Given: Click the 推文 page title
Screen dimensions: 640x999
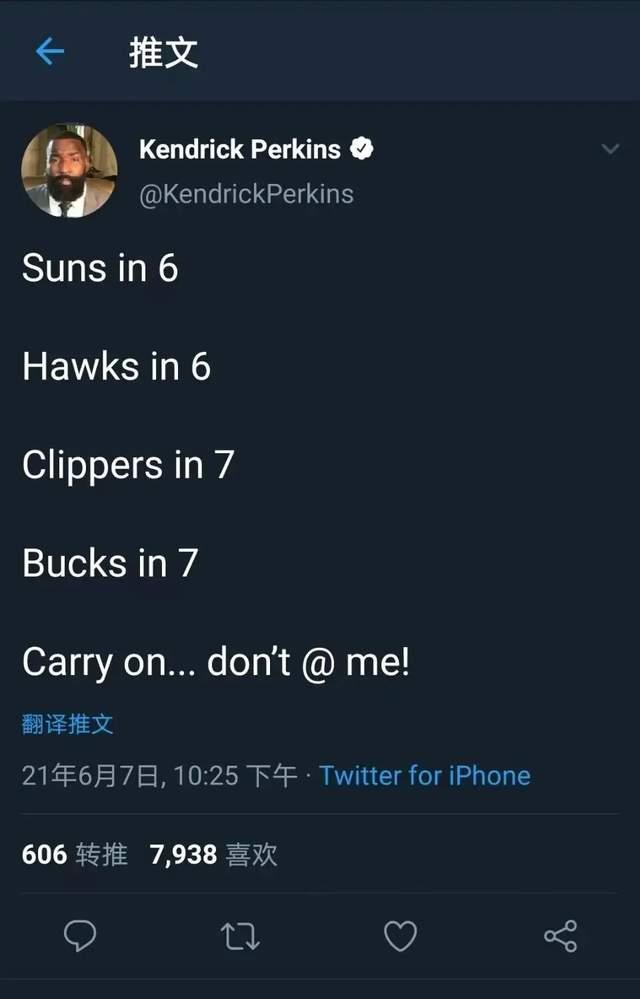Looking at the screenshot, I should [163, 52].
